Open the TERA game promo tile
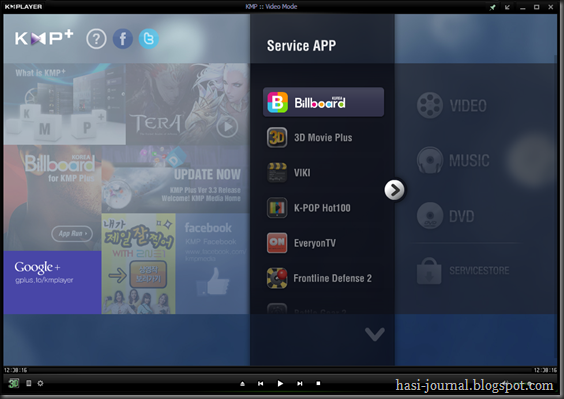Screen dimensions: 564x399 [187, 104]
